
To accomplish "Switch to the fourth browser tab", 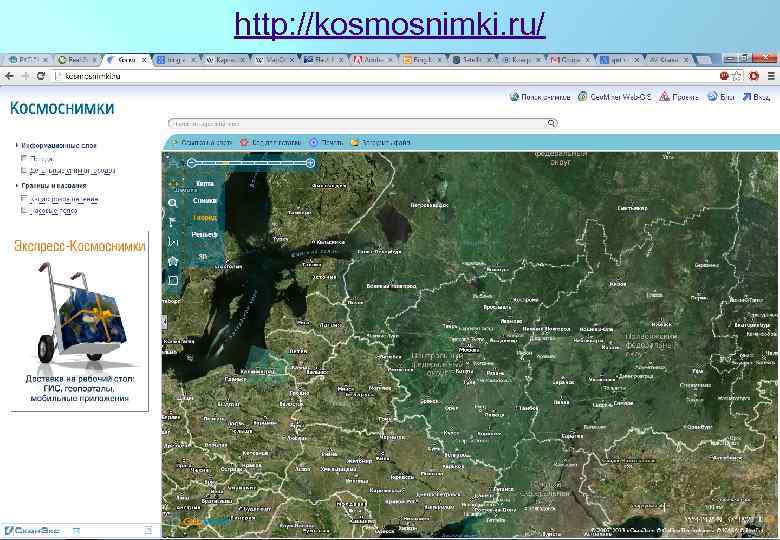I will pyautogui.click(x=175, y=60).
